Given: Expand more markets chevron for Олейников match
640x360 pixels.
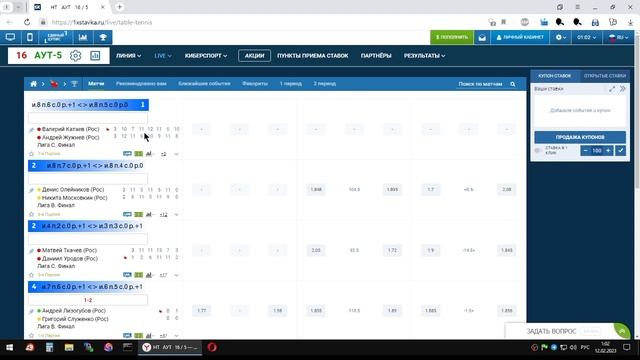Looking at the screenshot, I should coord(176,215).
